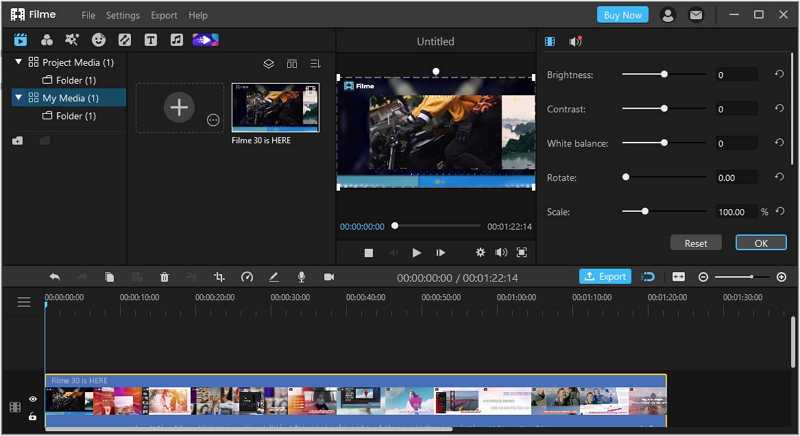Stop the preview playback
This screenshot has width=800, height=436.
click(369, 253)
